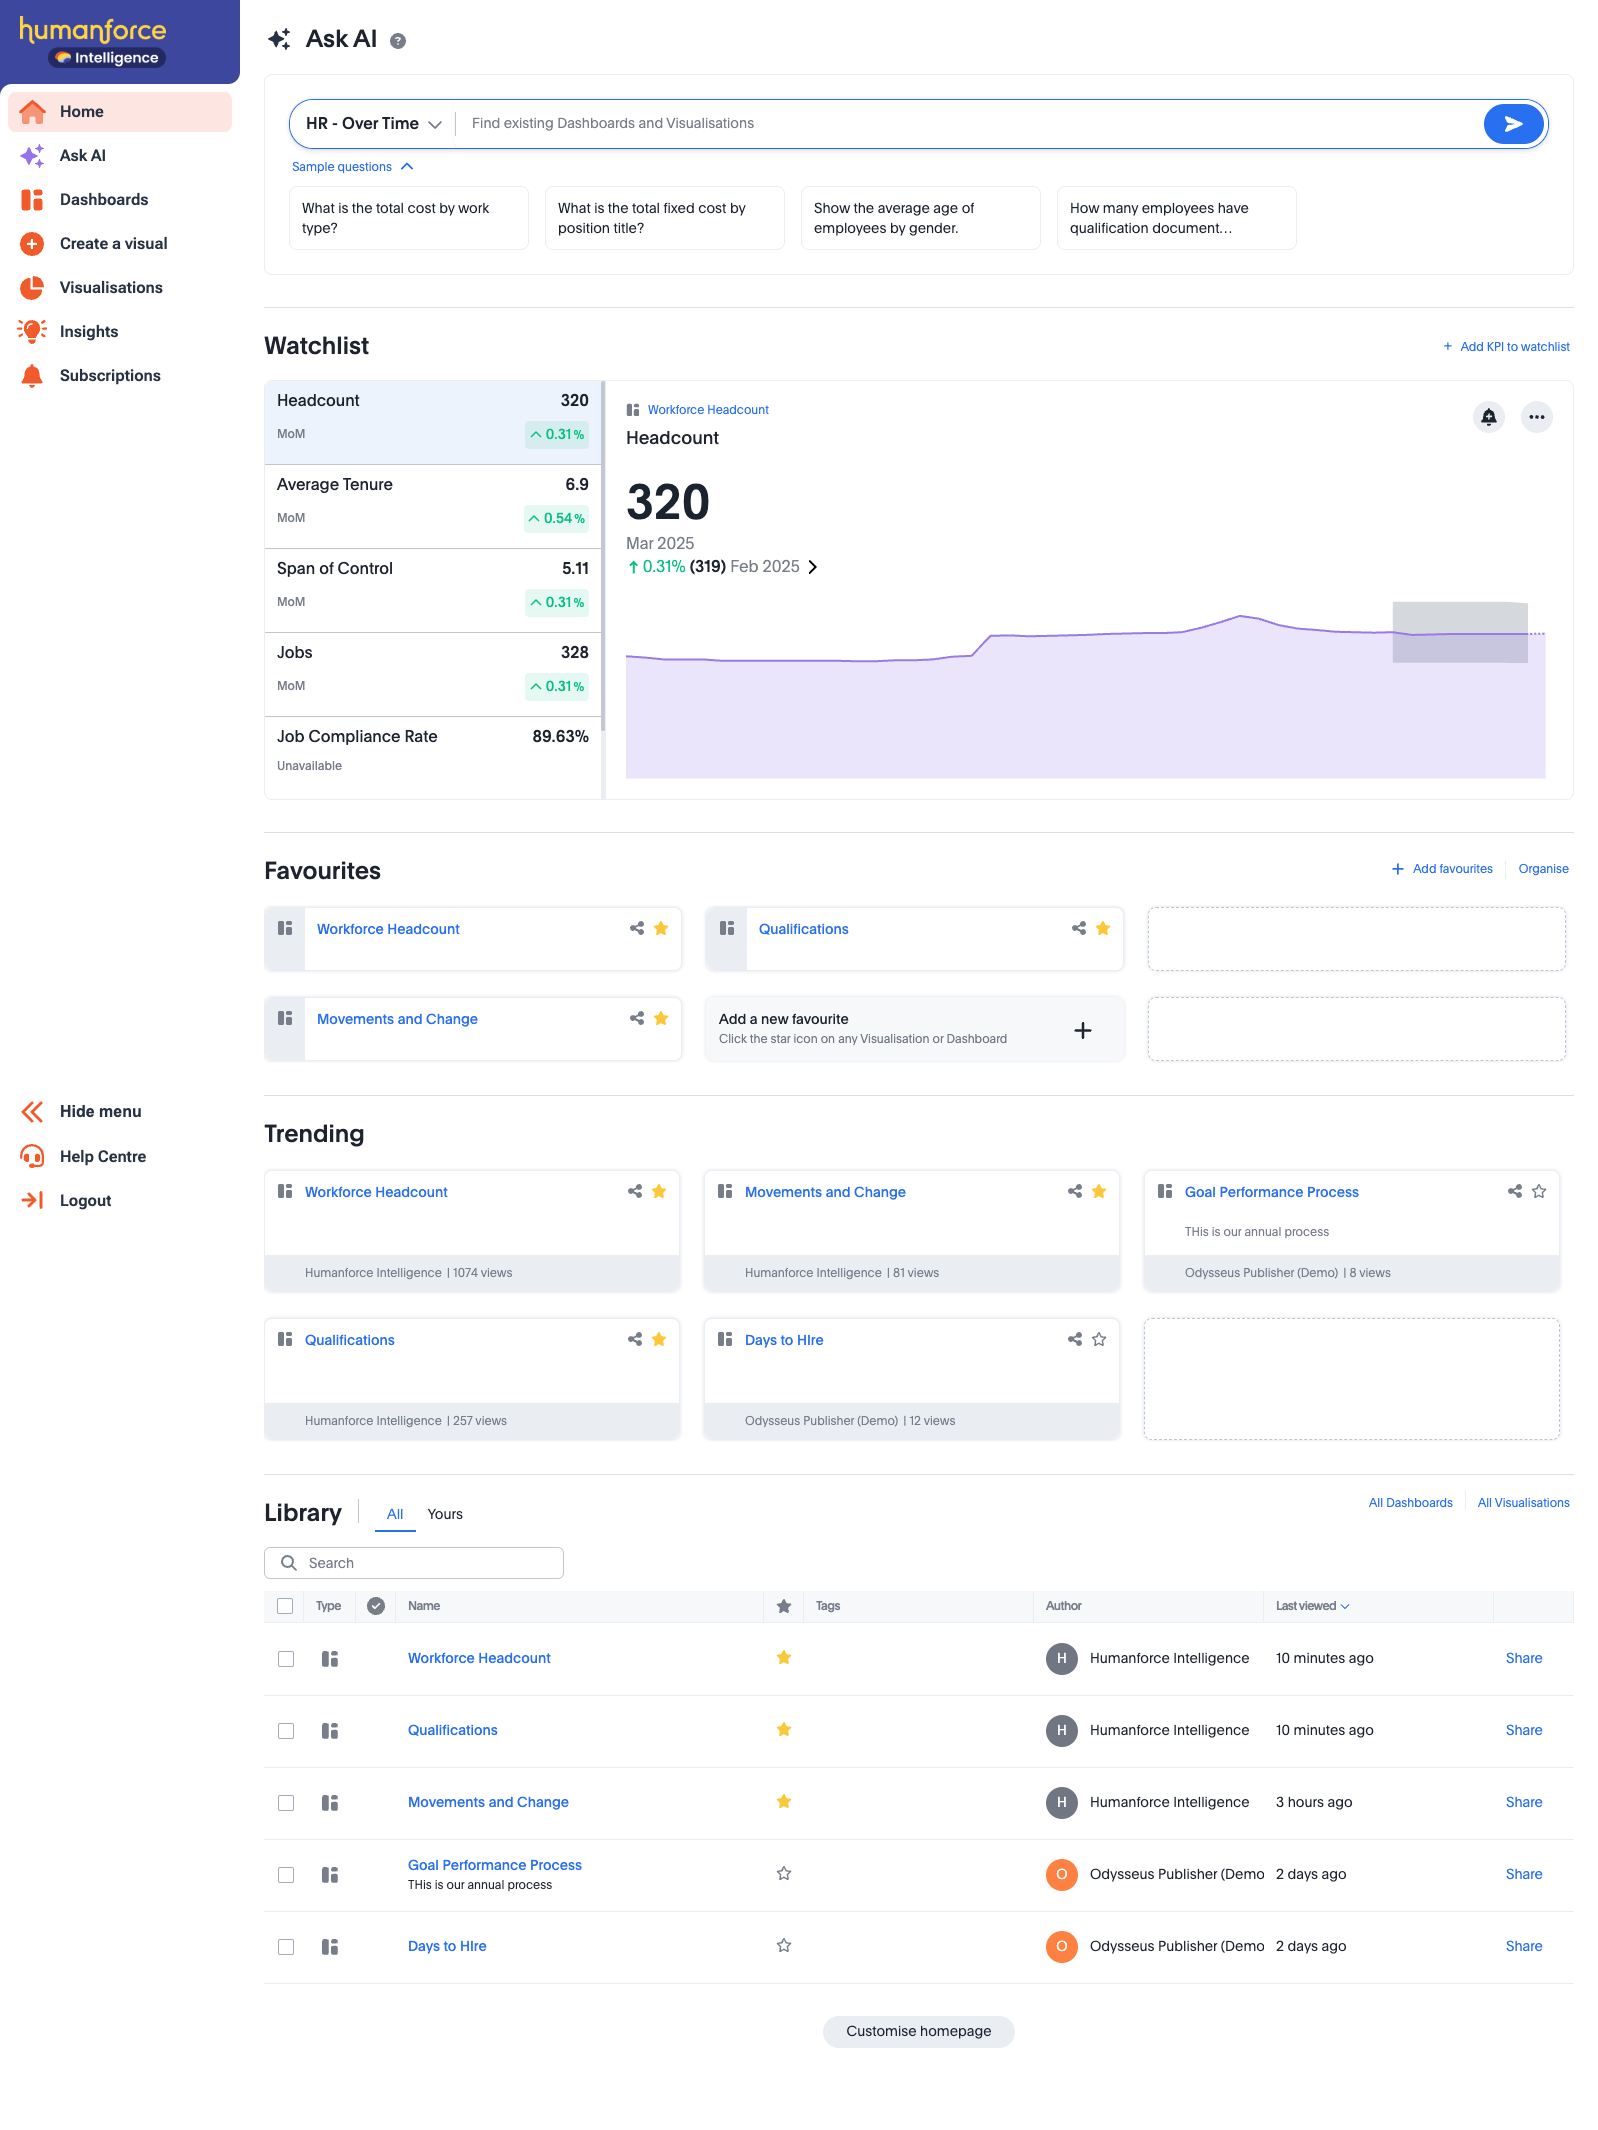The image size is (1598, 2130).
Task: Send the Ask AI query arrow button
Action: pyautogui.click(x=1513, y=124)
